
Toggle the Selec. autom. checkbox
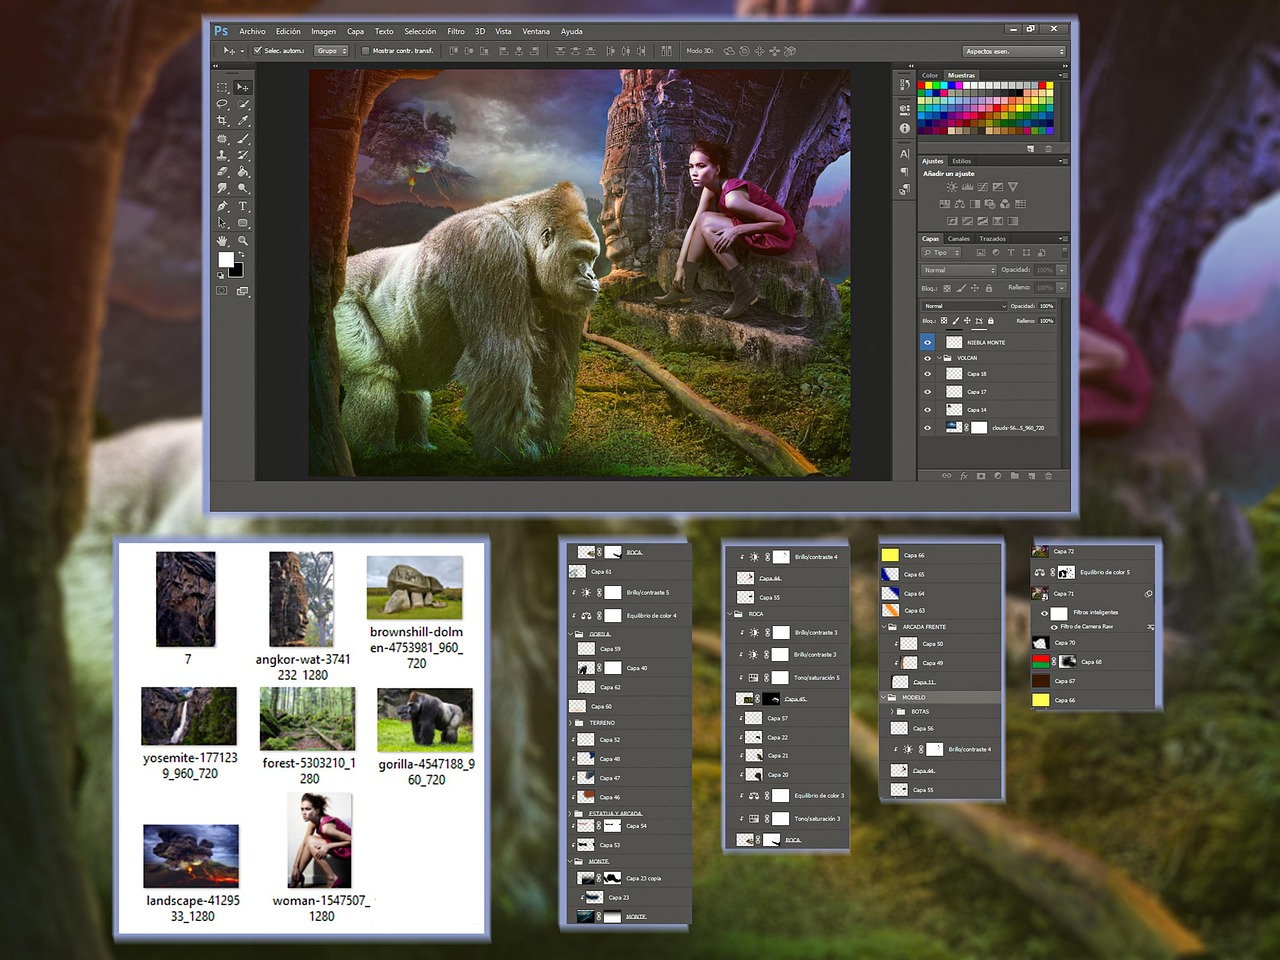click(258, 51)
